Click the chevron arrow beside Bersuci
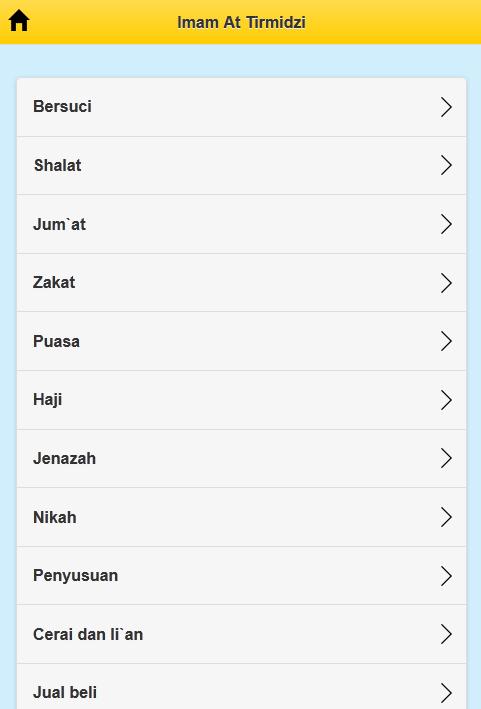Image resolution: width=481 pixels, height=709 pixels. coord(446,107)
